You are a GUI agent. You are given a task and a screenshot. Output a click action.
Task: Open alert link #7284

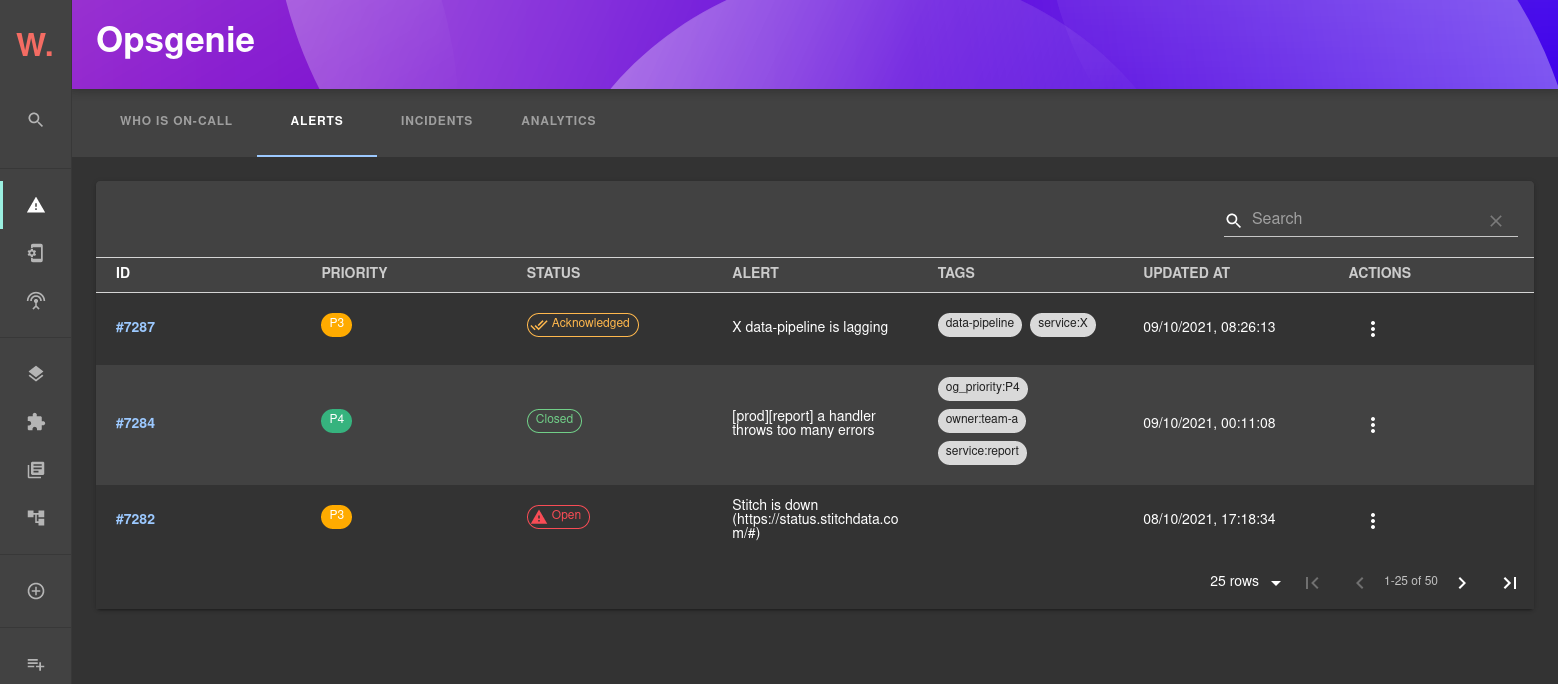pos(135,423)
